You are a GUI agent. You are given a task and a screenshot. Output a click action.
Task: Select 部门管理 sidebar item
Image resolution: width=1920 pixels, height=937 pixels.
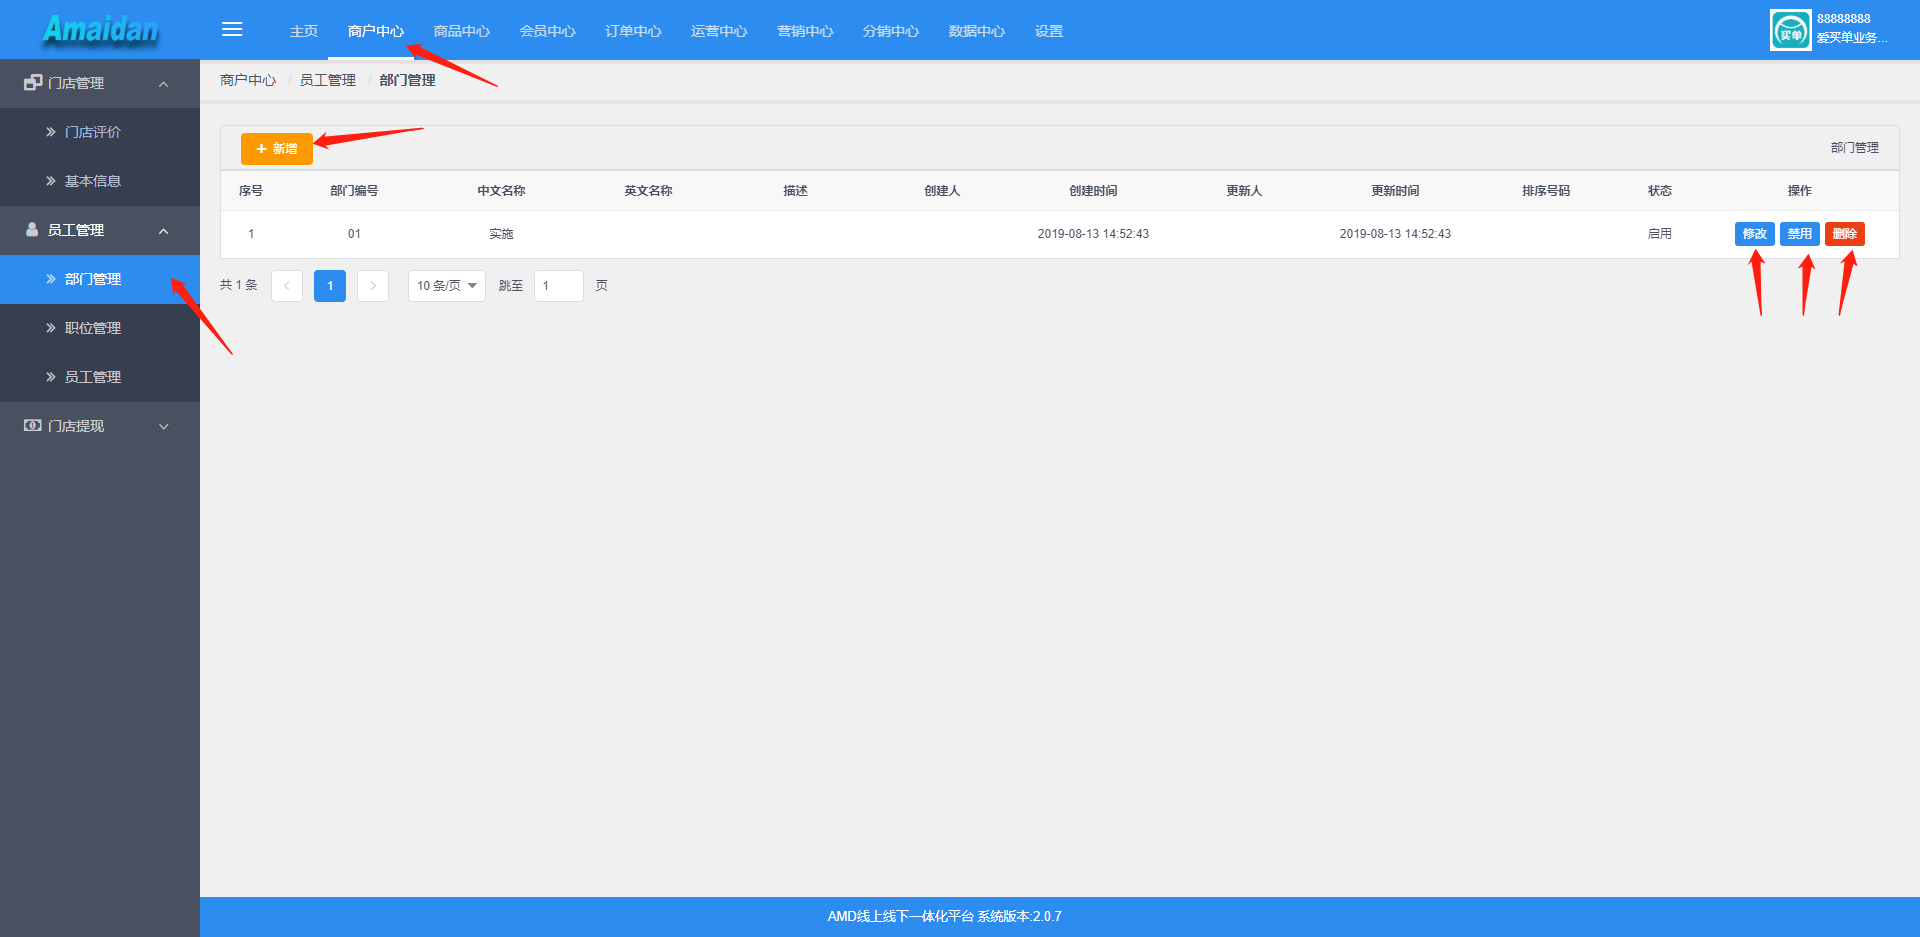click(x=100, y=279)
